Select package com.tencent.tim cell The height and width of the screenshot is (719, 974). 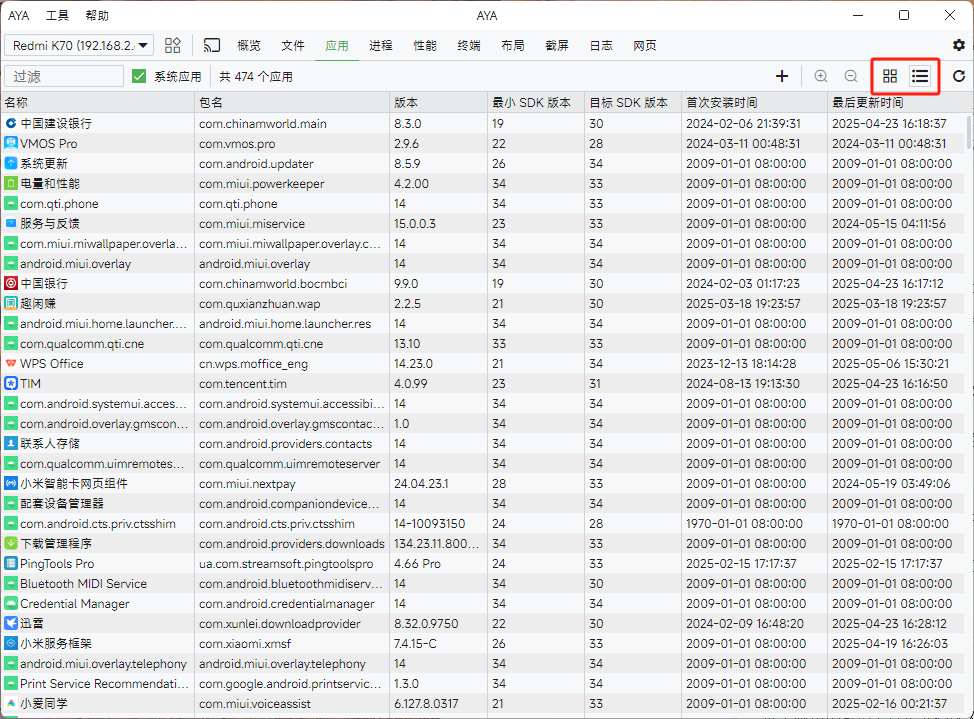pyautogui.click(x=292, y=383)
